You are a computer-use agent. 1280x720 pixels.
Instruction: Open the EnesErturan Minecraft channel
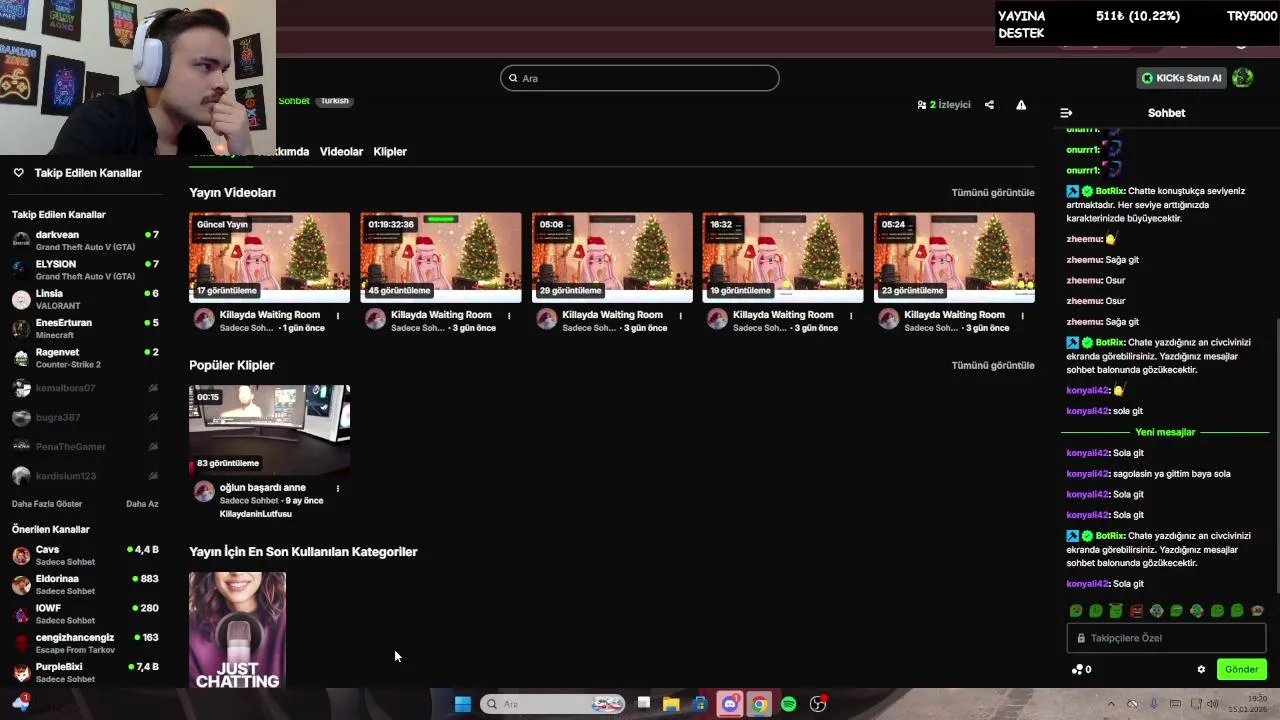point(85,328)
